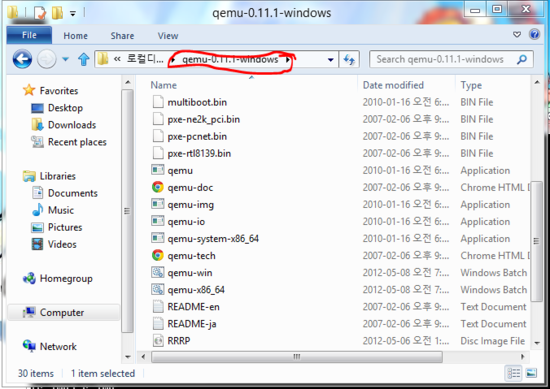Viewport: 550px width, 389px height.
Task: Select the qemu-win batch file icon
Action: 158,272
